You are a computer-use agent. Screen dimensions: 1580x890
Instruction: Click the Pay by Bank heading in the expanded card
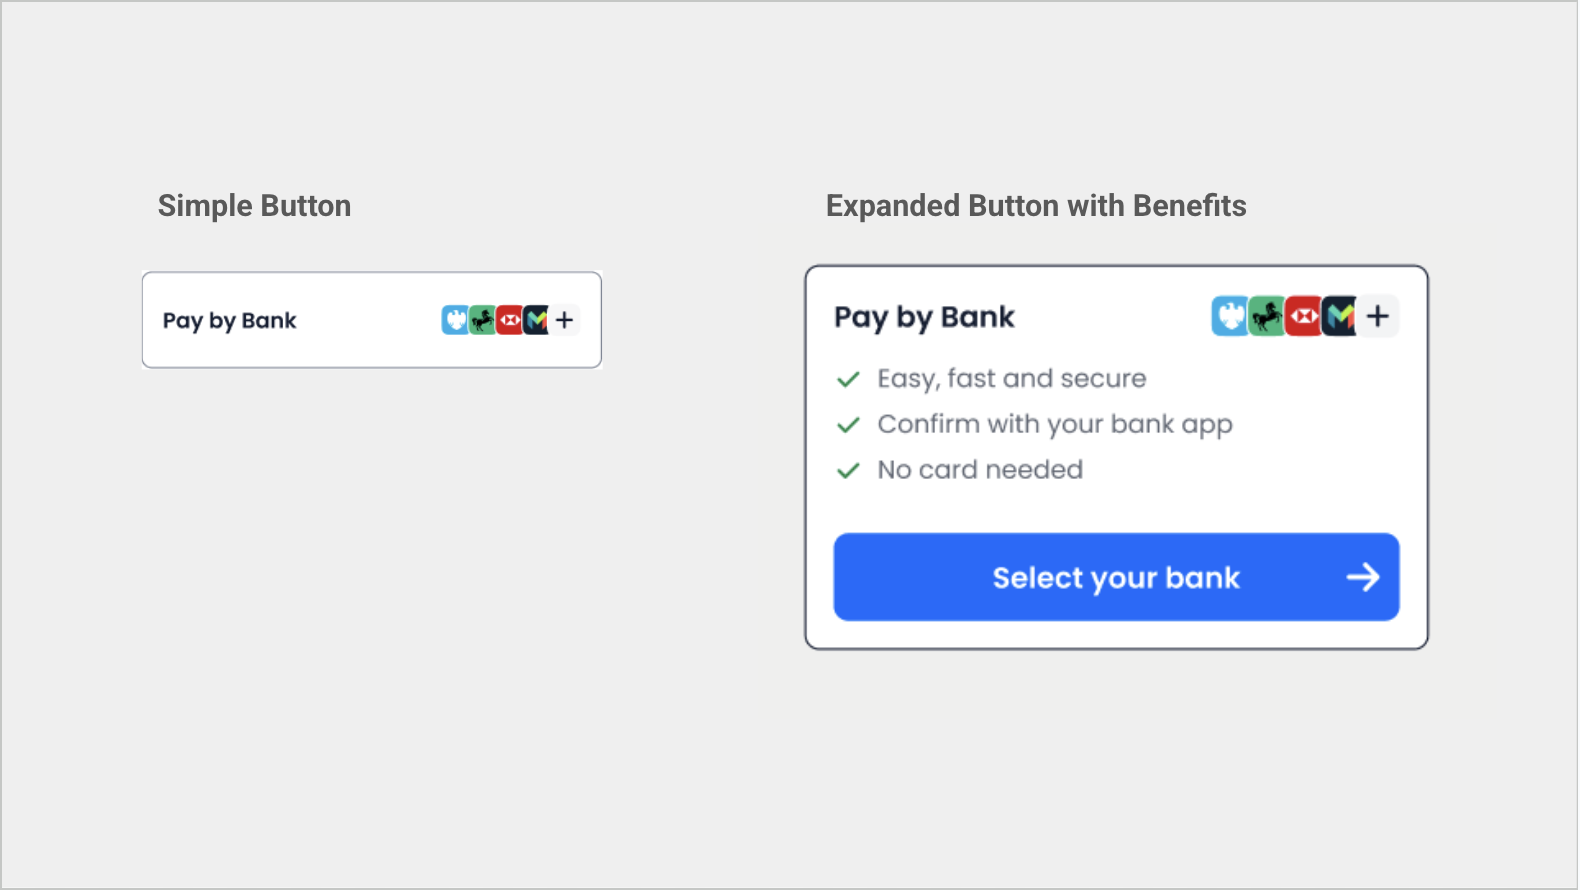(x=924, y=318)
